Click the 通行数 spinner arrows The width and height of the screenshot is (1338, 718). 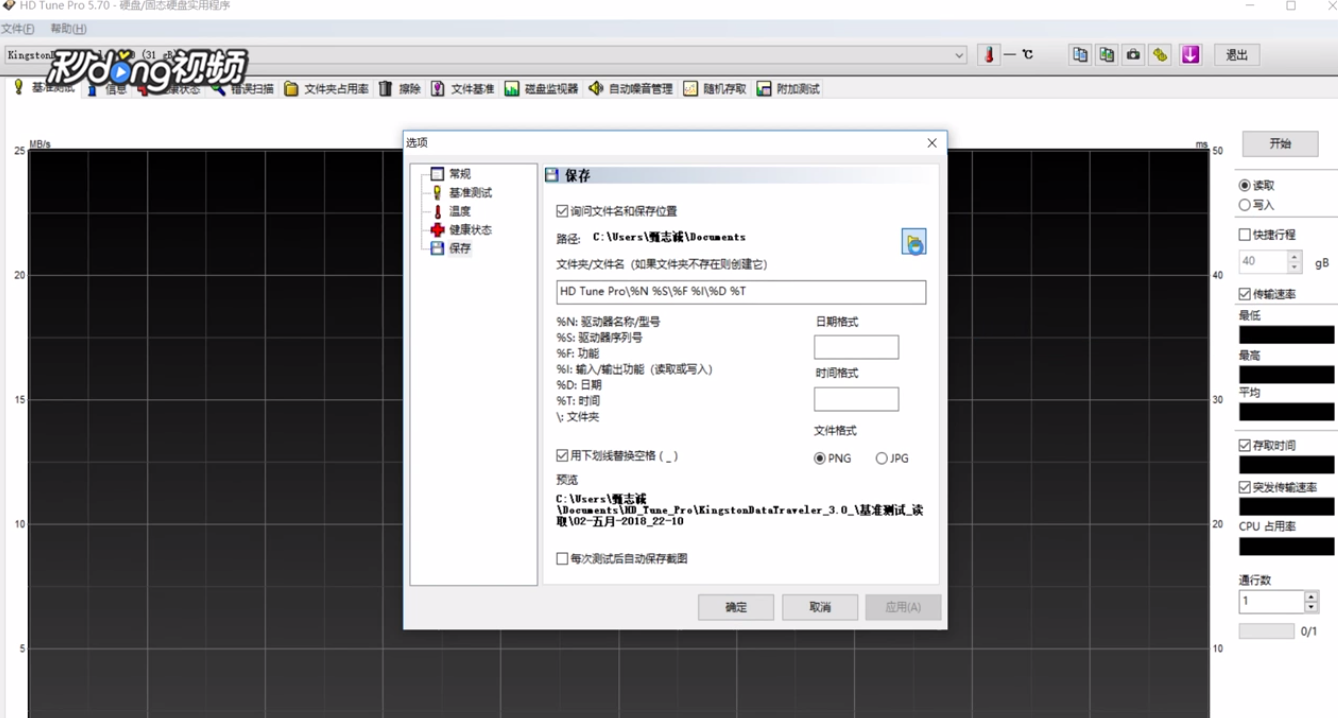(x=1311, y=602)
